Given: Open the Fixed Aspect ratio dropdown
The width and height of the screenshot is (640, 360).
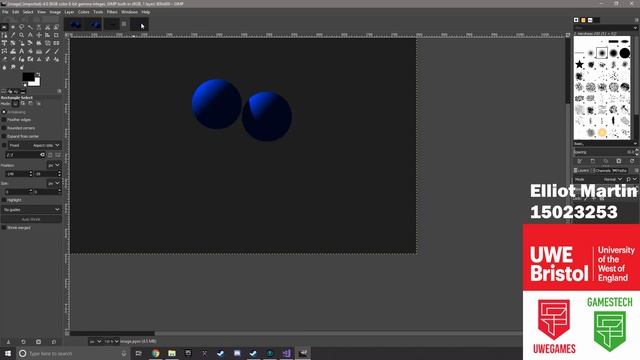Looking at the screenshot, I should pos(35,145).
